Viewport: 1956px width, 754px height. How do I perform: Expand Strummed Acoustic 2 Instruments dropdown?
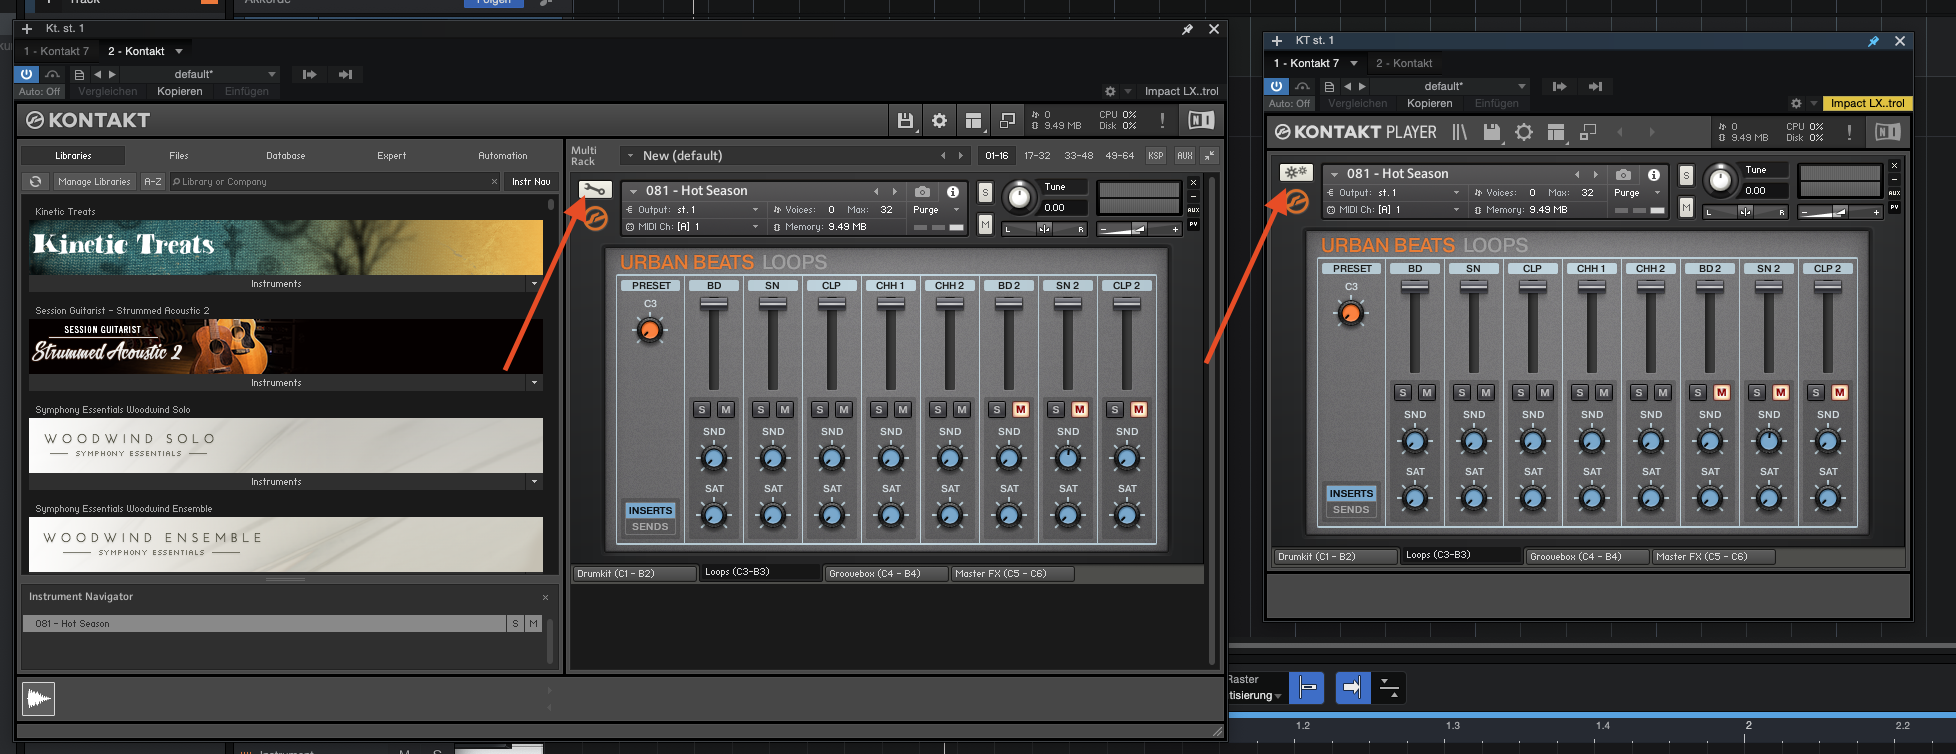[534, 383]
